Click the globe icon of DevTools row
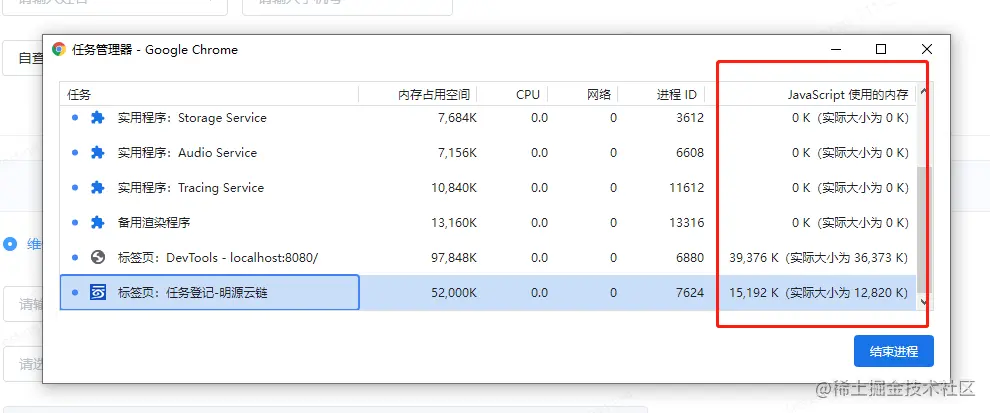 [97, 257]
